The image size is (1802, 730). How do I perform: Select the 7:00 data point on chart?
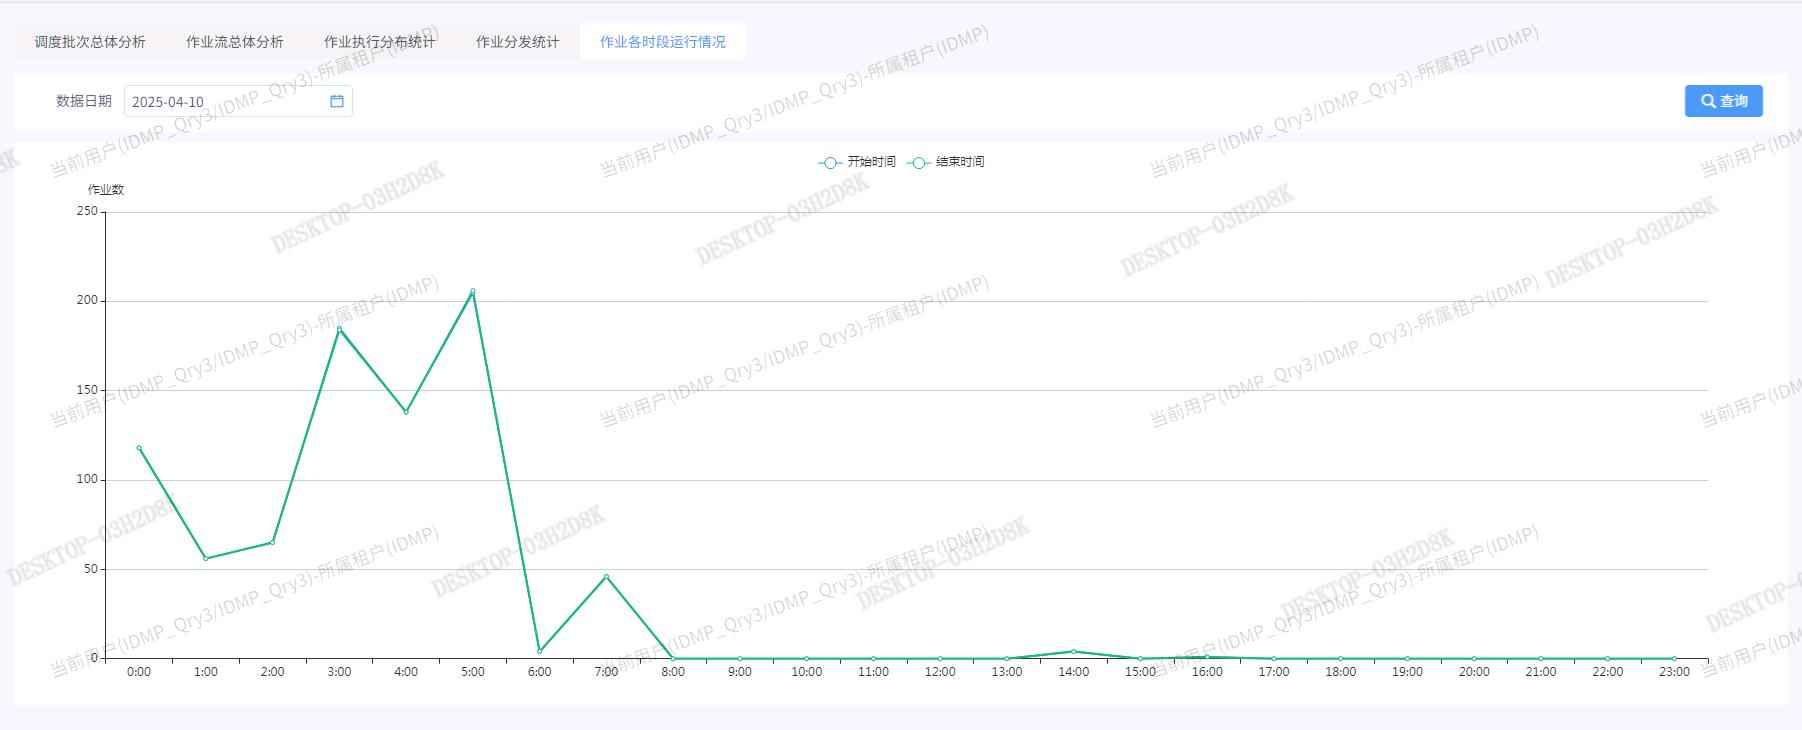[606, 577]
